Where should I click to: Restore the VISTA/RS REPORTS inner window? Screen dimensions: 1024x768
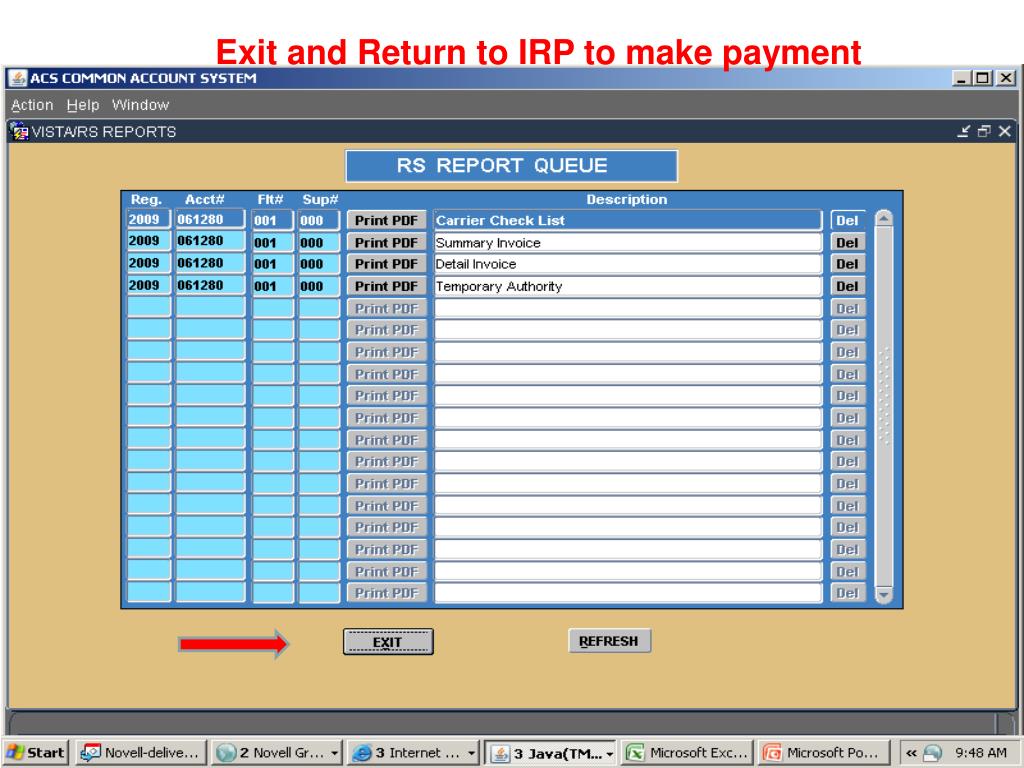click(984, 131)
